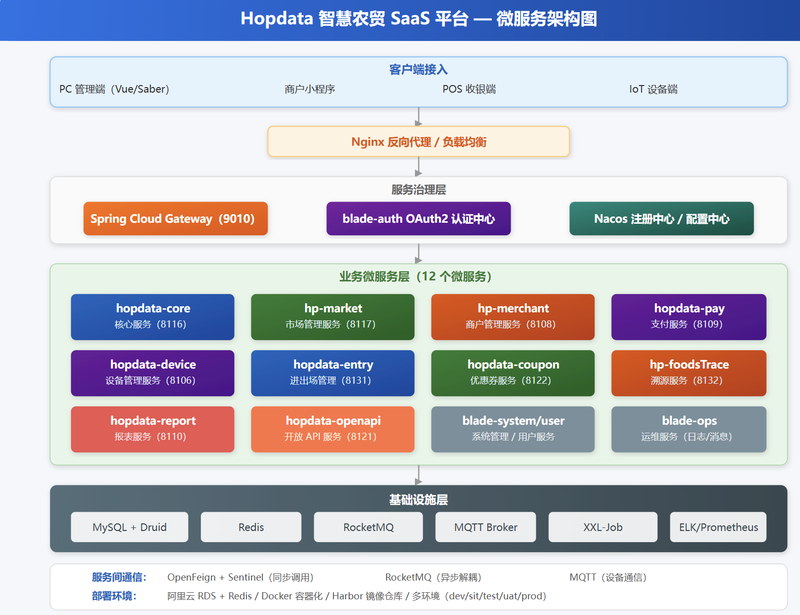Click the RocketMQ infrastructure box
Screen dimensions: 800x615
click(x=368, y=527)
